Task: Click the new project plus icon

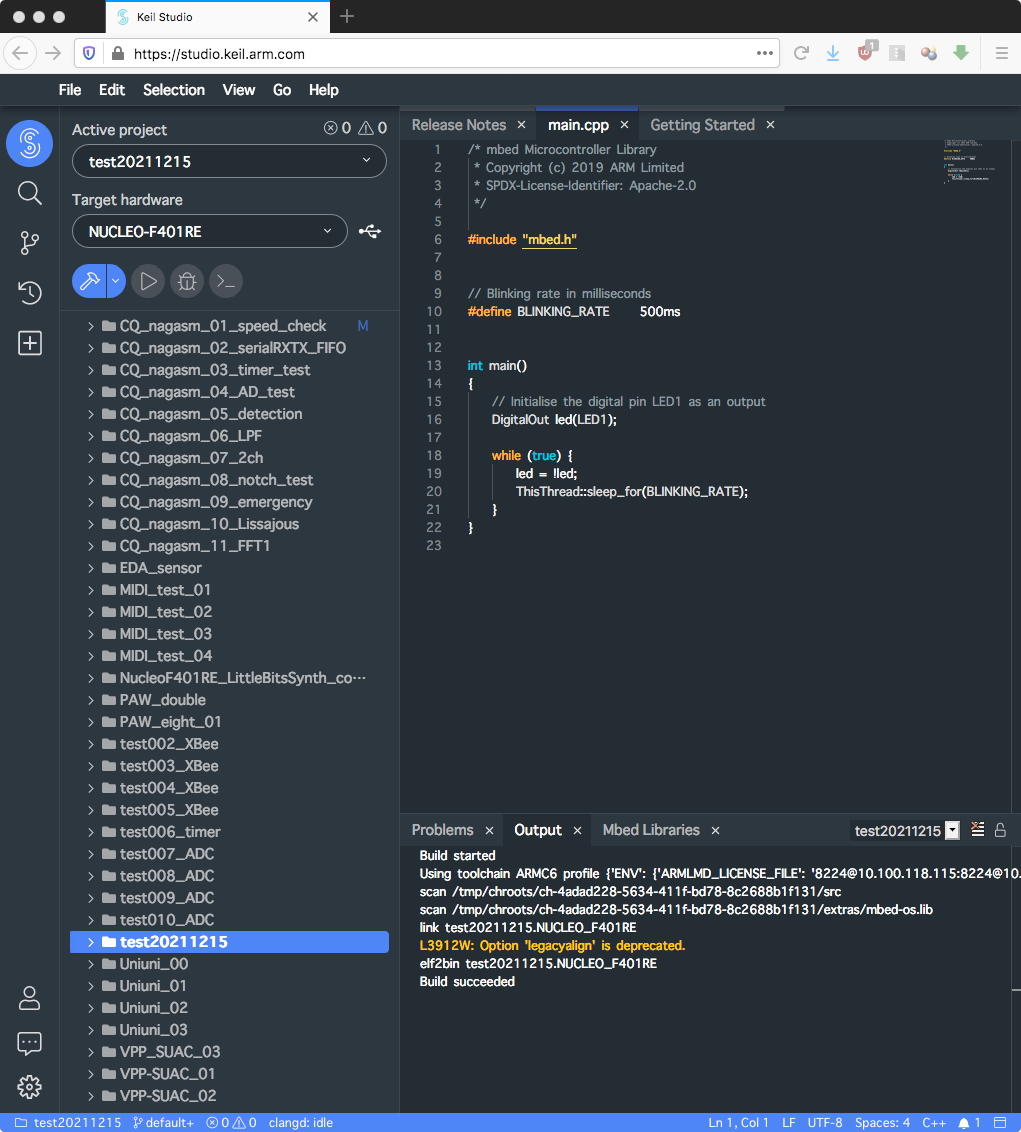Action: (30, 343)
